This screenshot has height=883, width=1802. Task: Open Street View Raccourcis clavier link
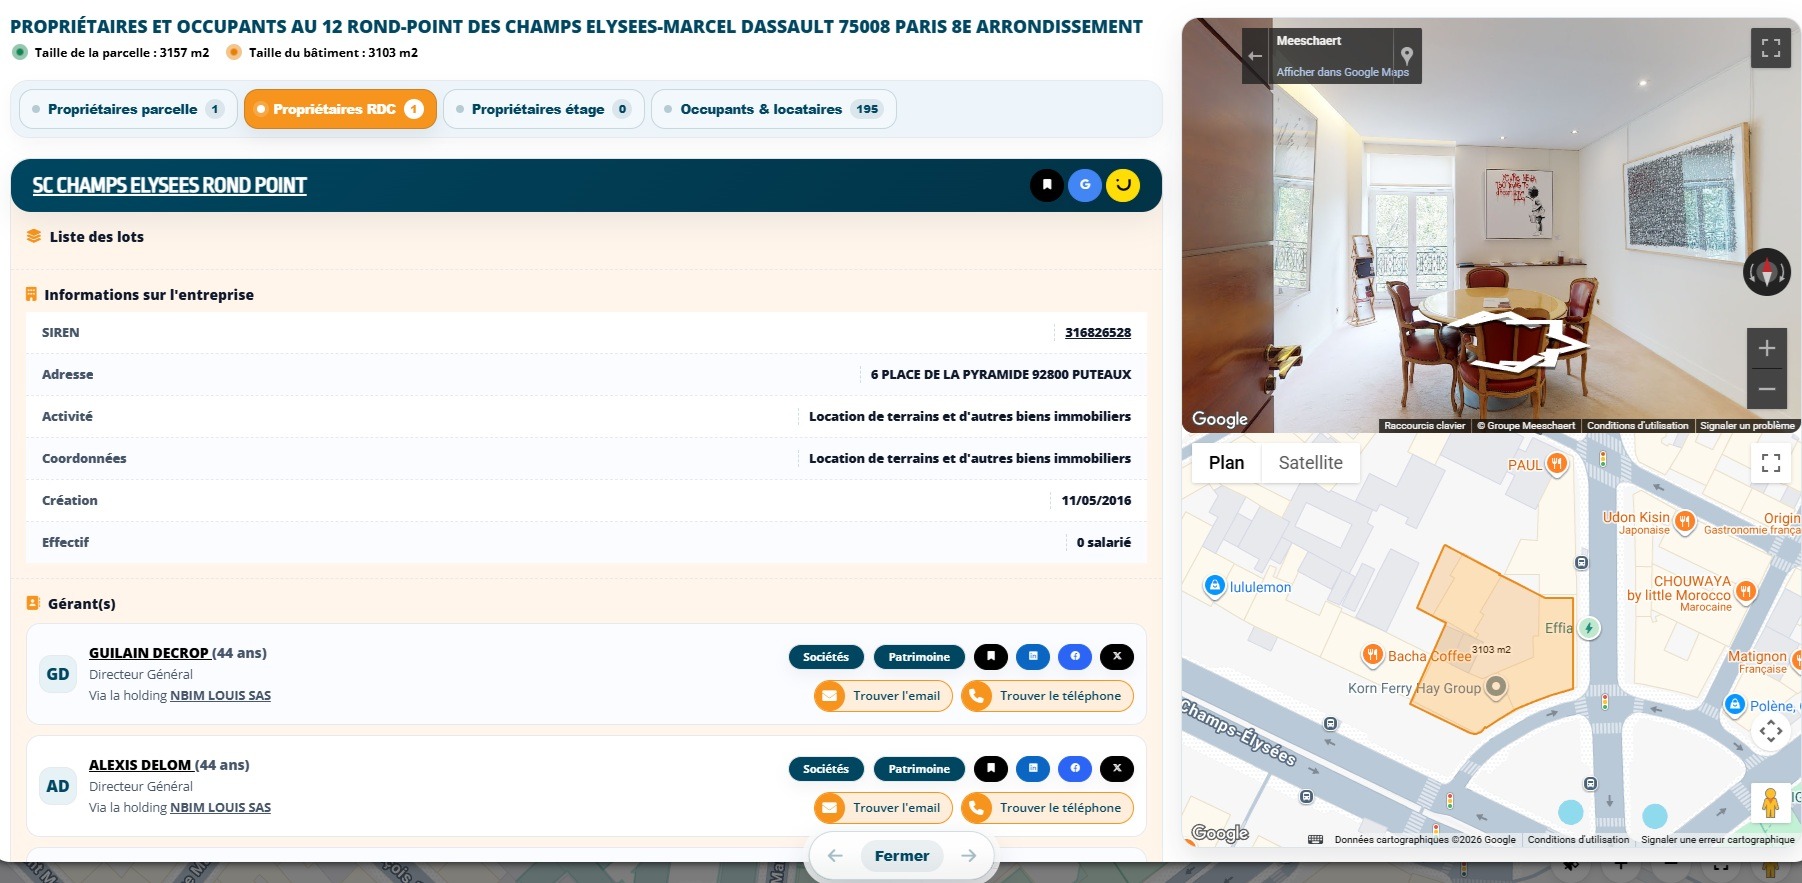[x=1425, y=426]
